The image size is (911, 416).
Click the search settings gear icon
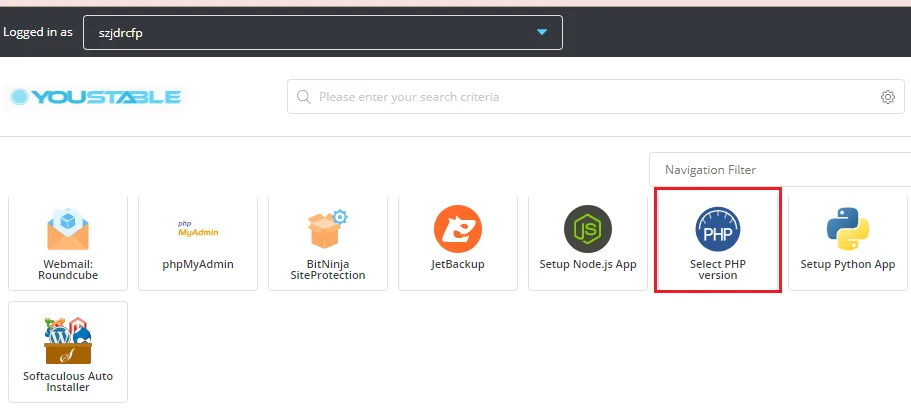[x=888, y=97]
